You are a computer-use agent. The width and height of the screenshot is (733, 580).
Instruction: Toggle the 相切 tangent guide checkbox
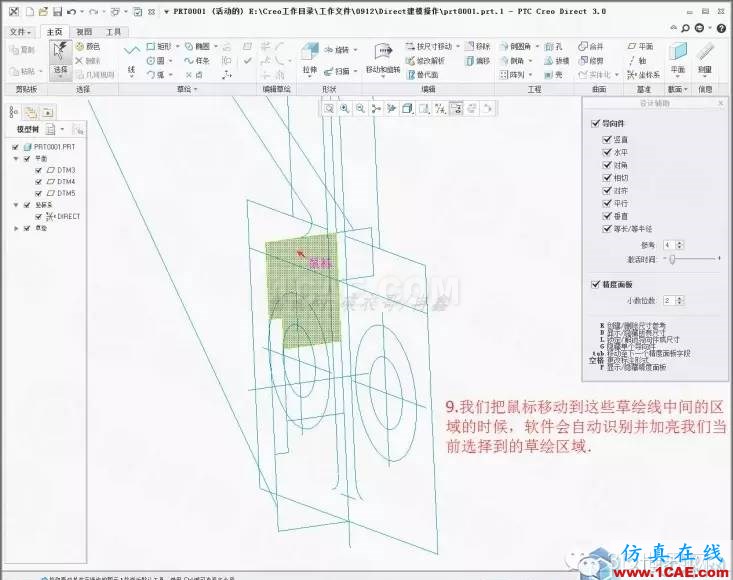point(607,178)
